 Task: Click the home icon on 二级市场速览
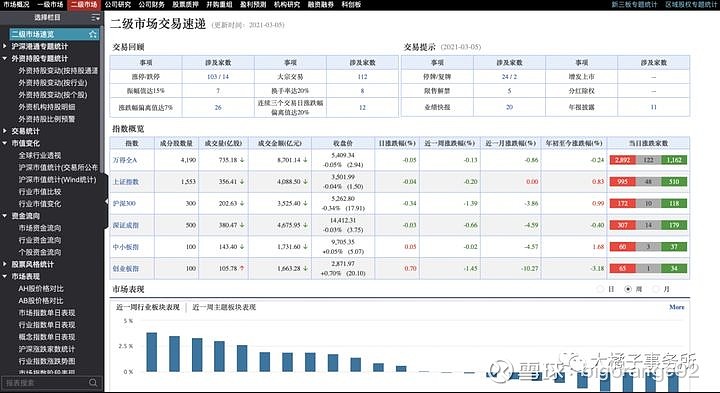[x=93, y=34]
